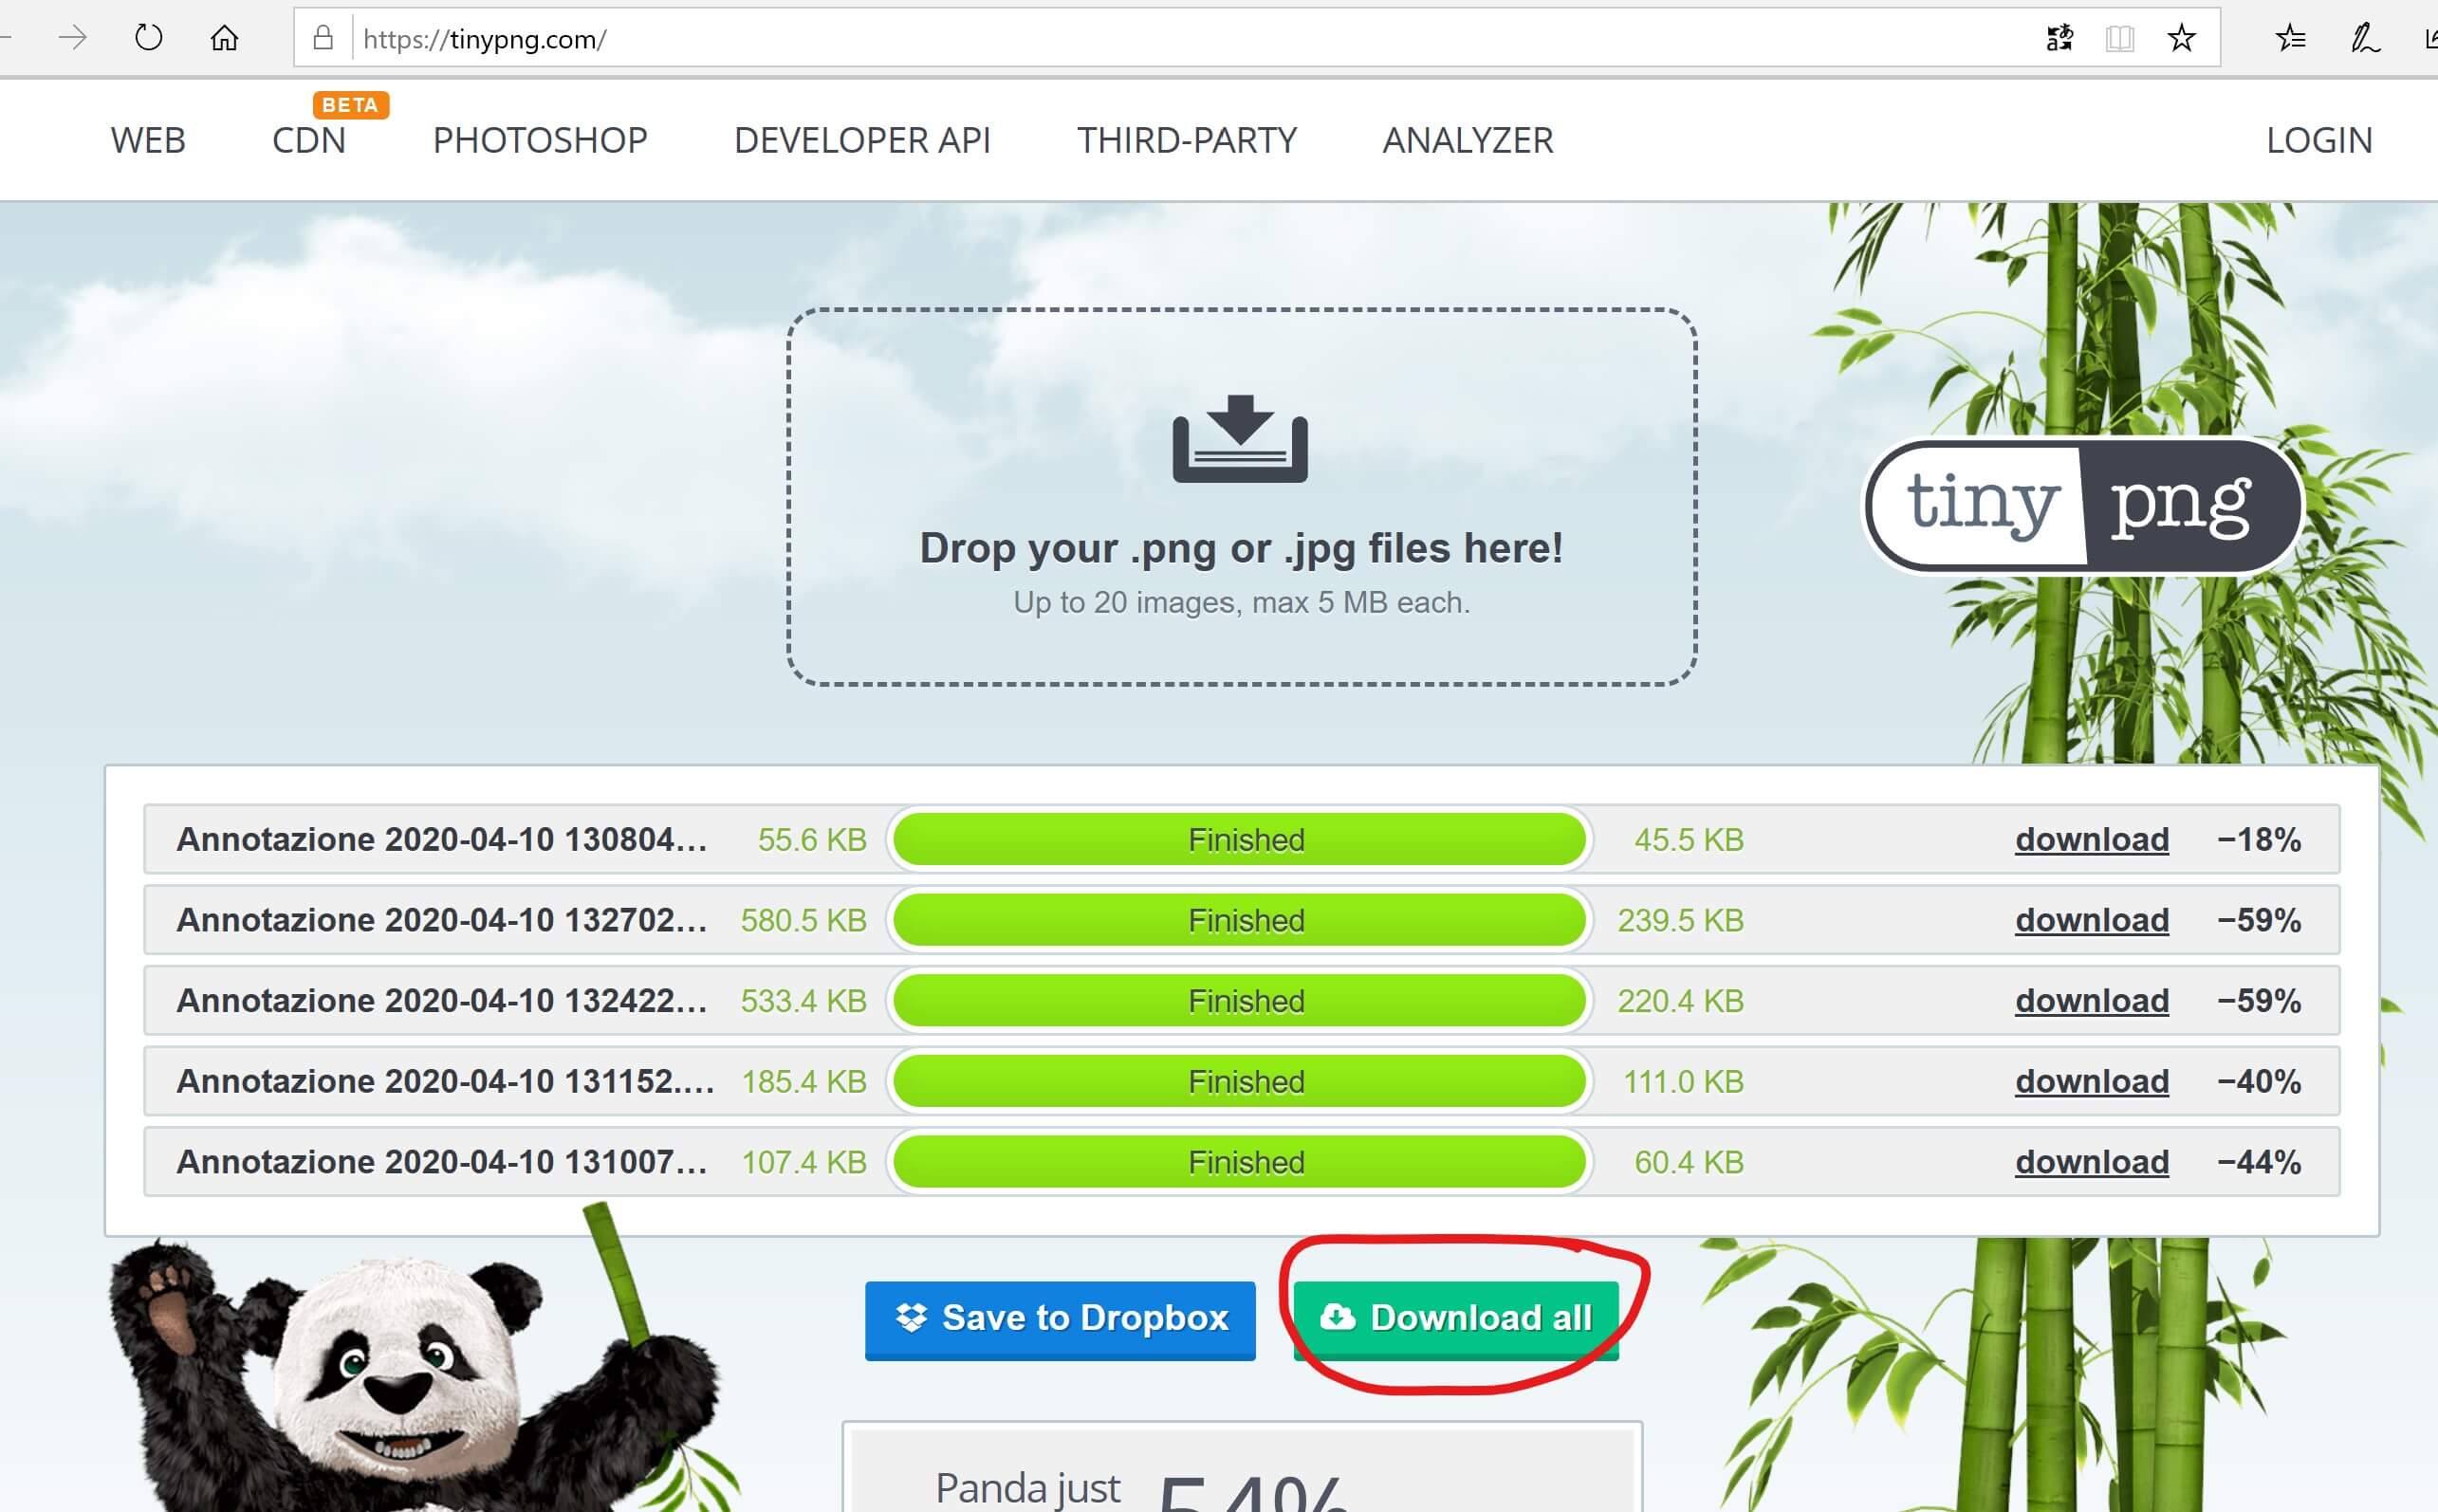Click the 132702 Finished progress bar

[x=1240, y=920]
